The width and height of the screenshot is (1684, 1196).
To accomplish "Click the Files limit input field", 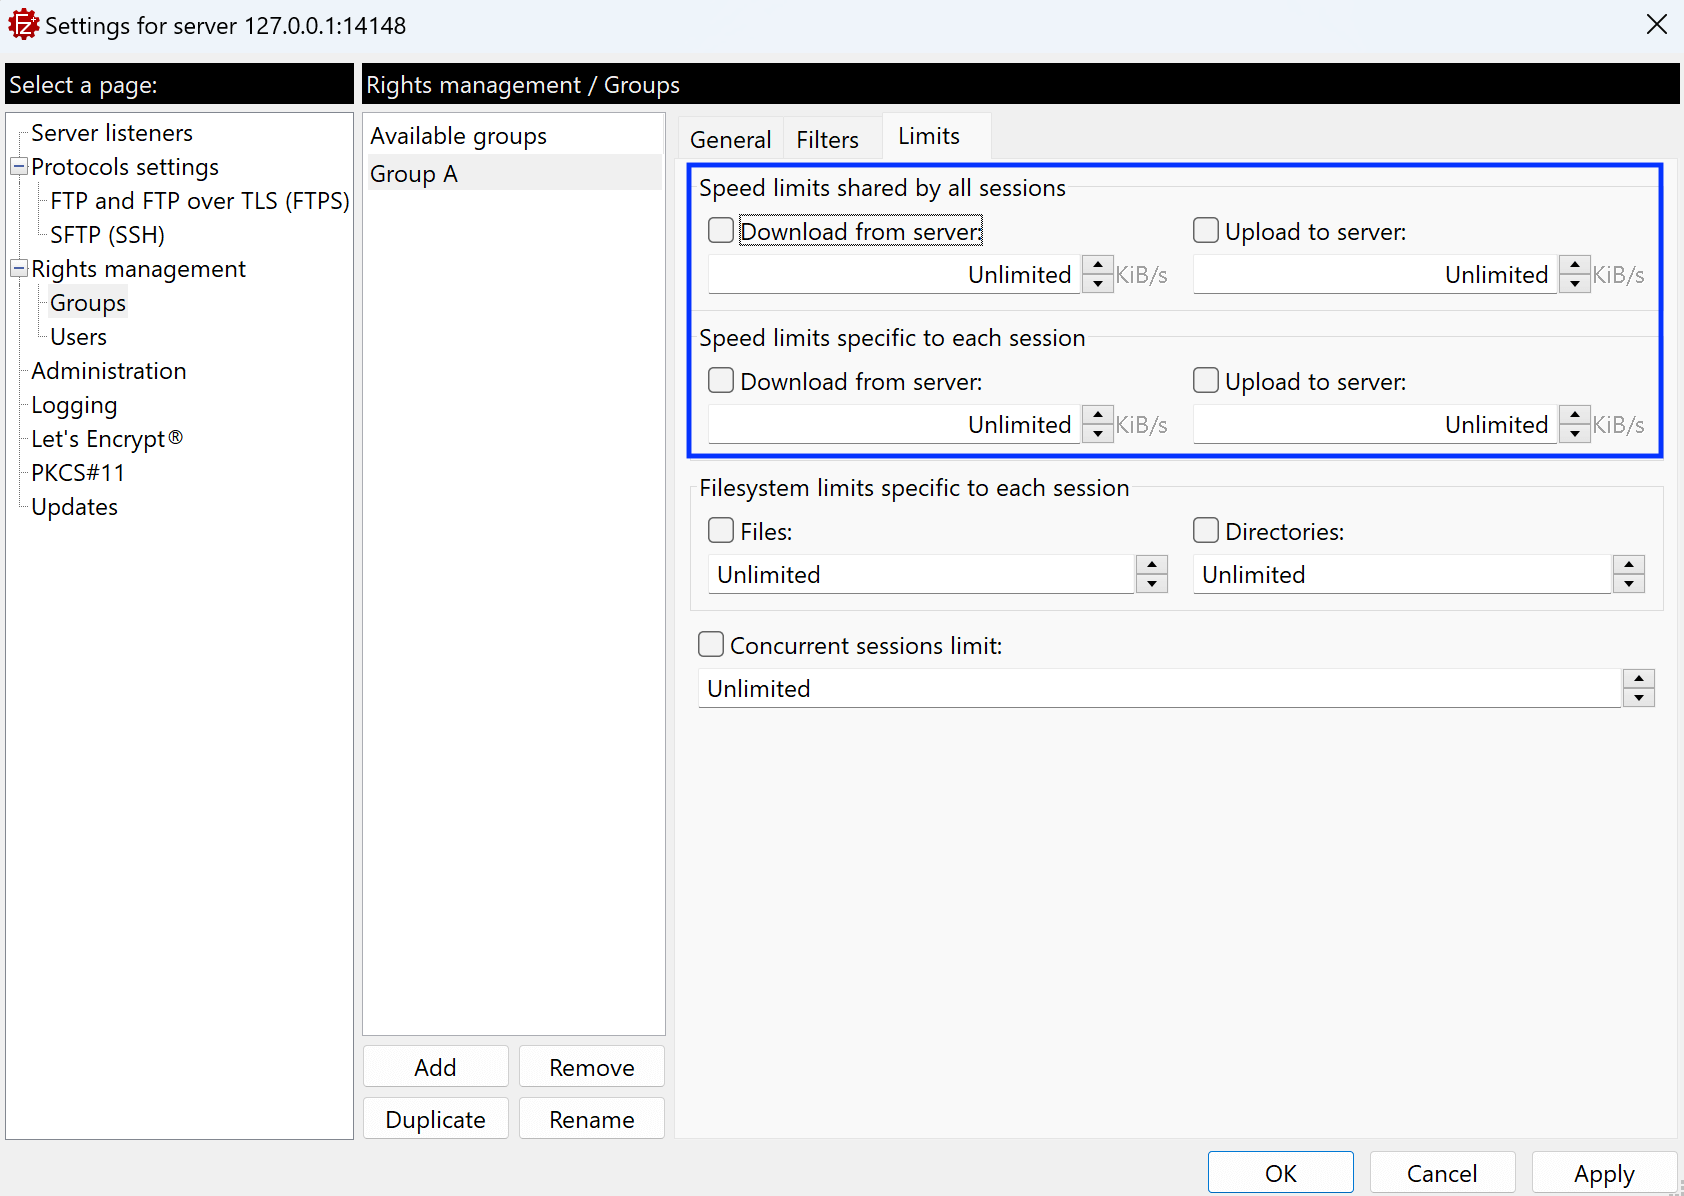I will (x=920, y=575).
